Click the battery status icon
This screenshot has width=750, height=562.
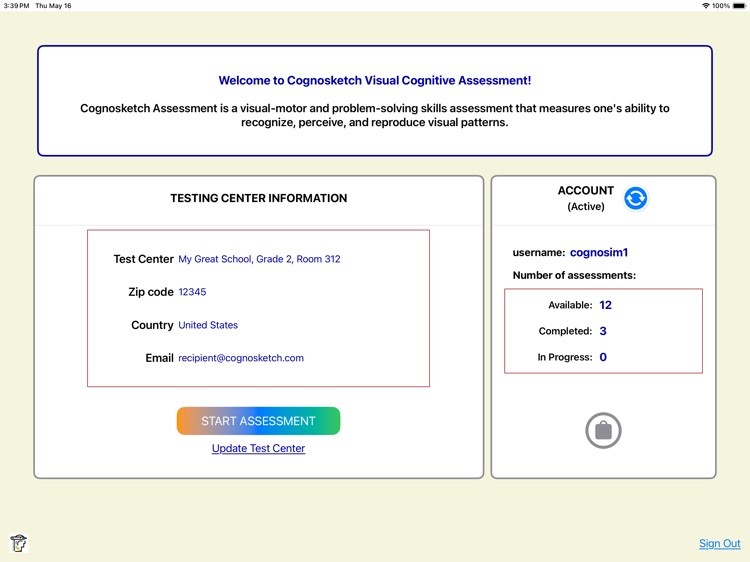(x=739, y=6)
